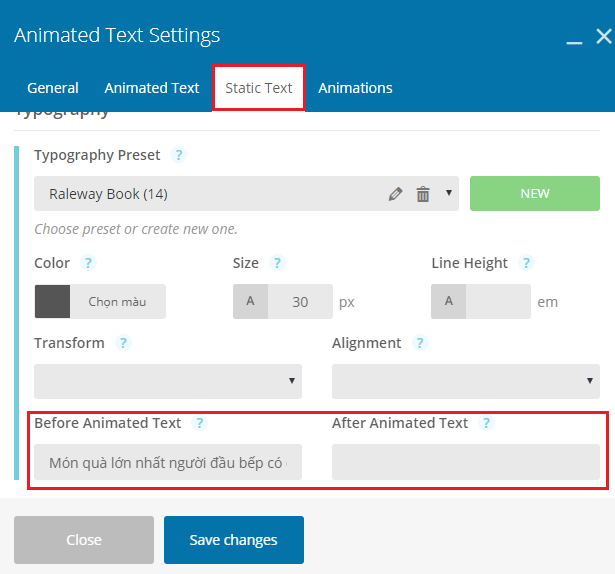Click the pencil edit preset icon
The image size is (615, 574).
click(396, 194)
